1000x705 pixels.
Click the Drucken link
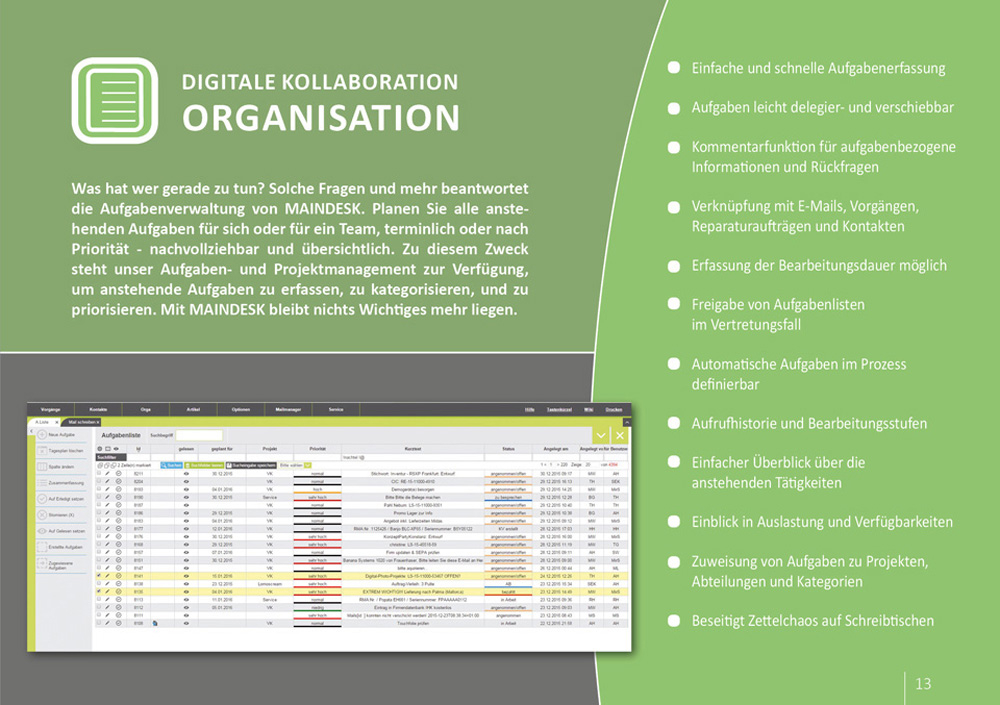tap(614, 410)
